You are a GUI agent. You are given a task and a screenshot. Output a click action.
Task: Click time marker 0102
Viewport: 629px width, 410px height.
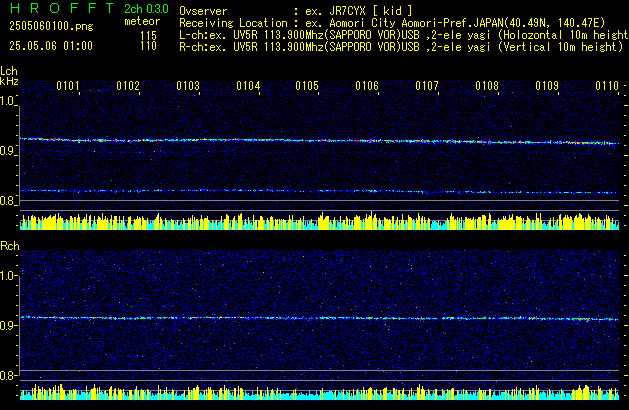tap(128, 86)
